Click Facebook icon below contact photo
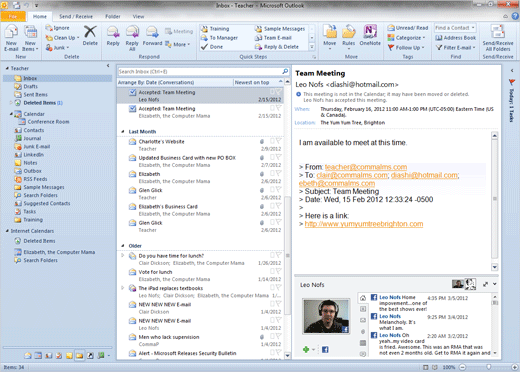 pos(325,349)
